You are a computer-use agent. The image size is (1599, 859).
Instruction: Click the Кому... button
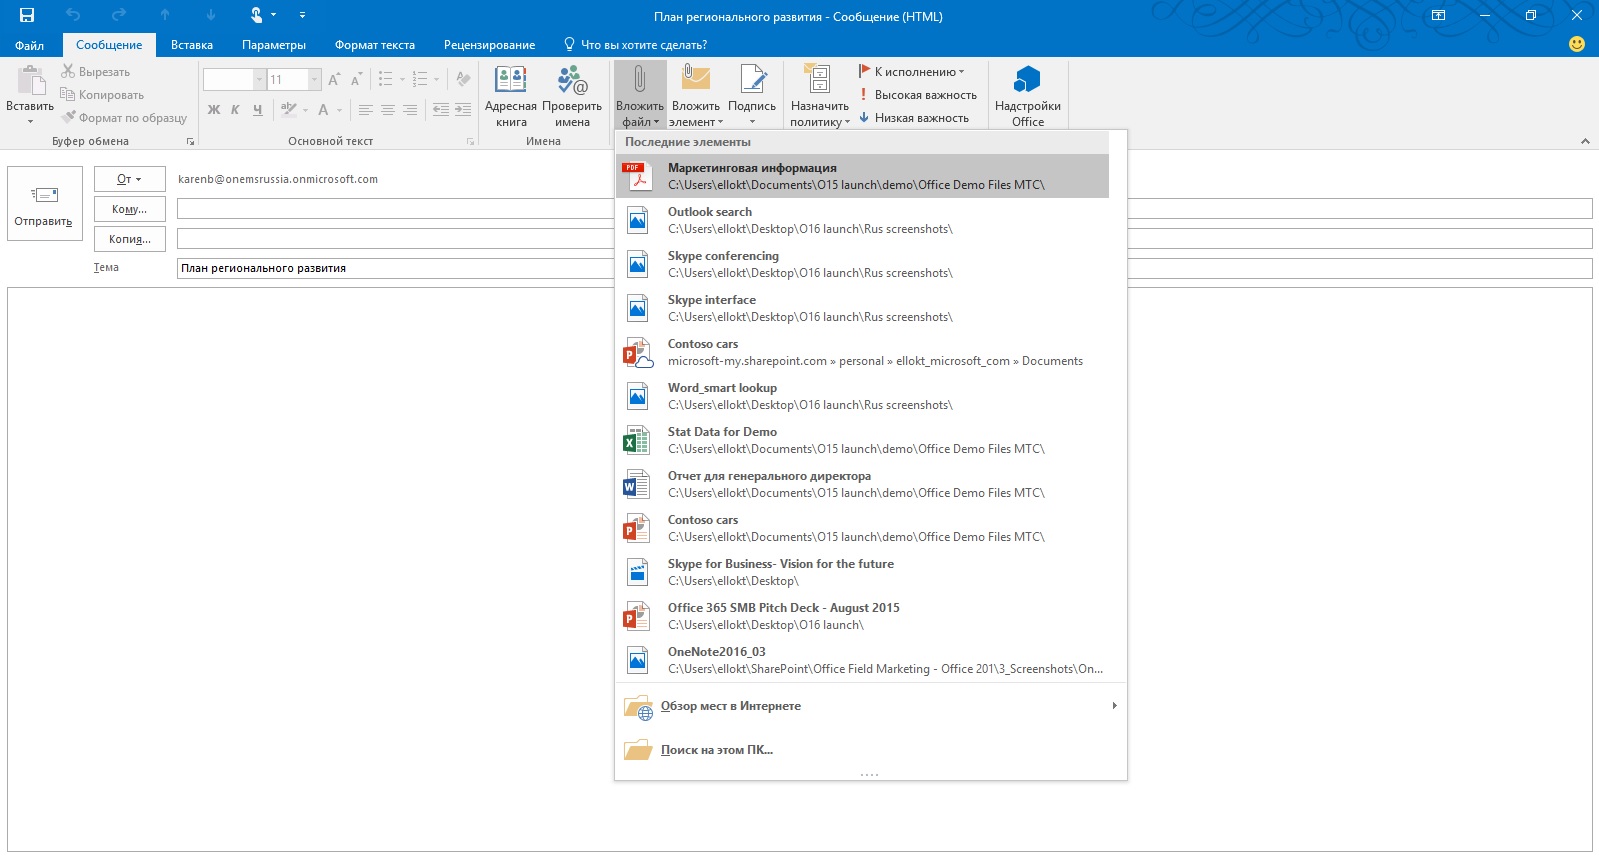click(129, 209)
